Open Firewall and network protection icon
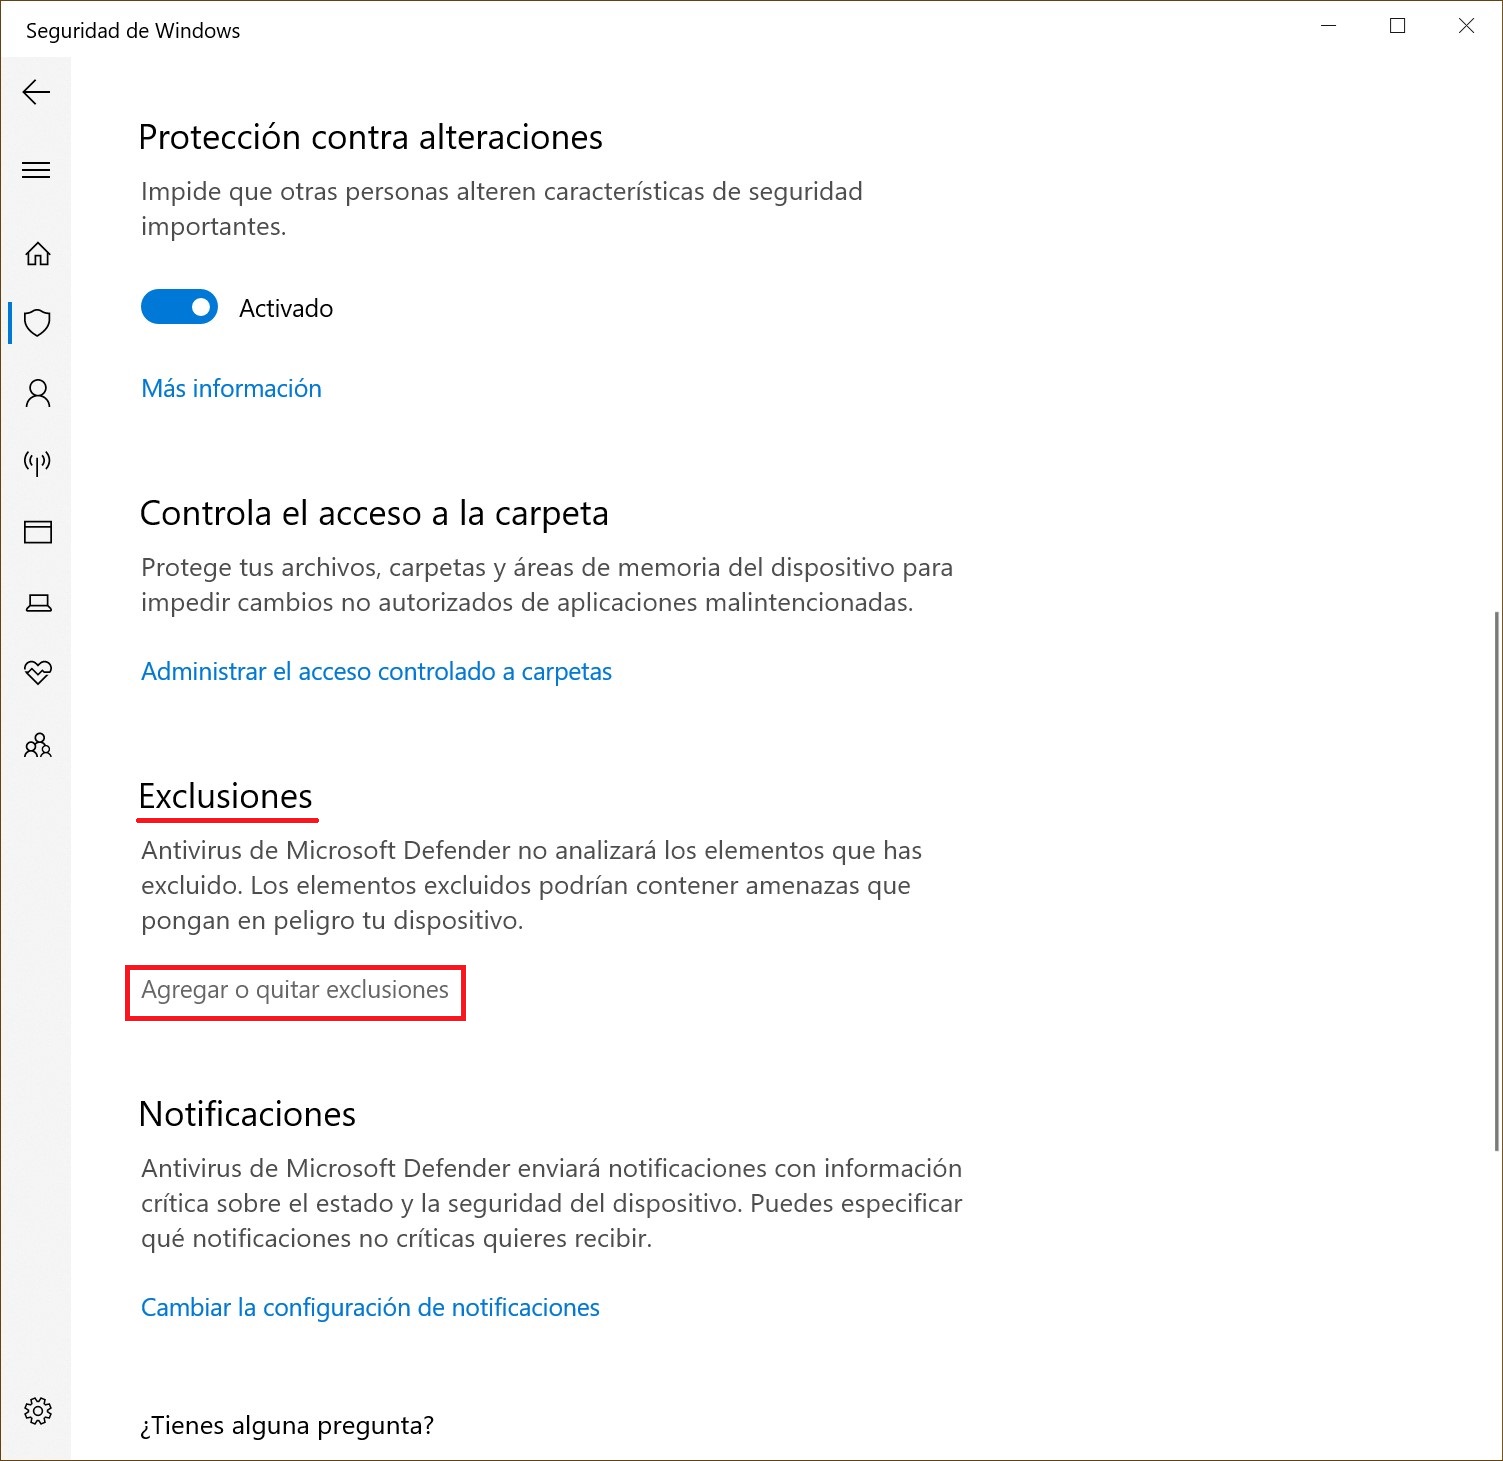 pyautogui.click(x=38, y=463)
